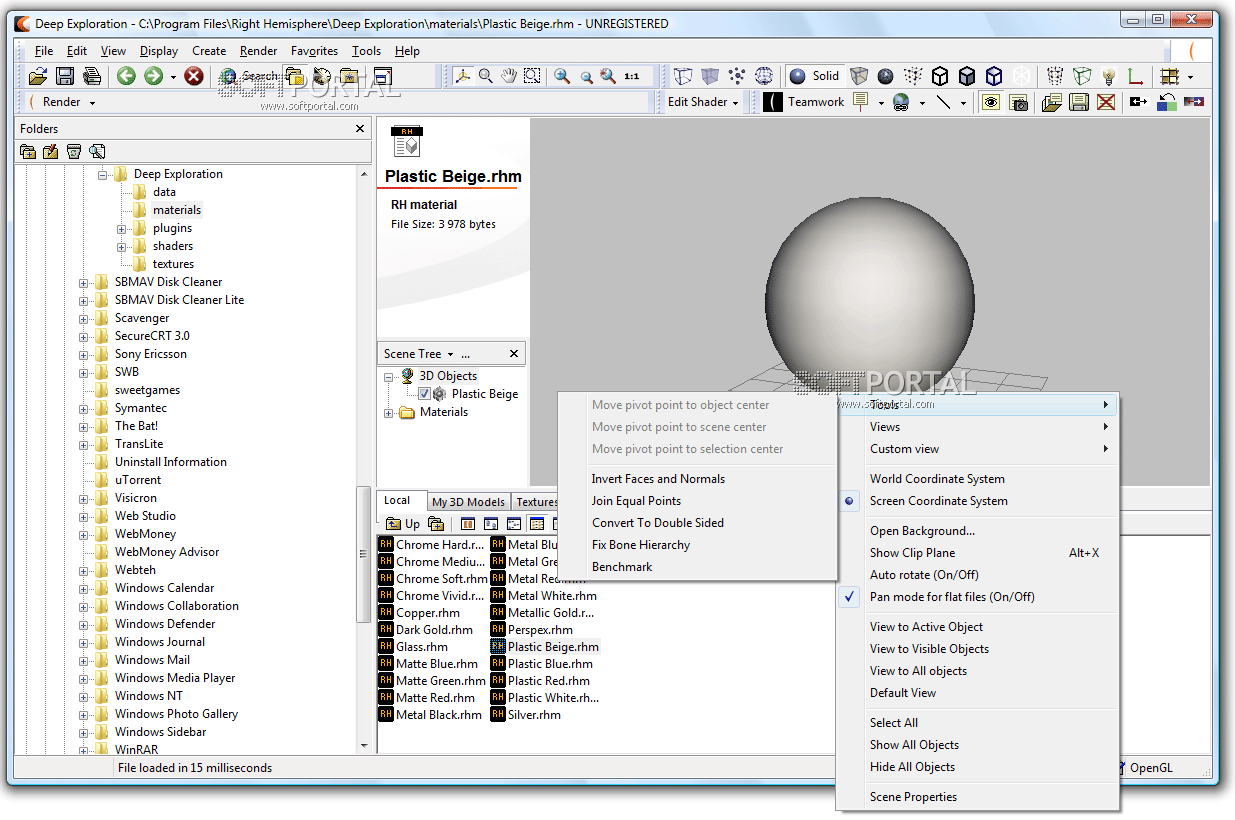1235x820 pixels.
Task: Click the new folder icon beside Up
Action: [x=436, y=524]
